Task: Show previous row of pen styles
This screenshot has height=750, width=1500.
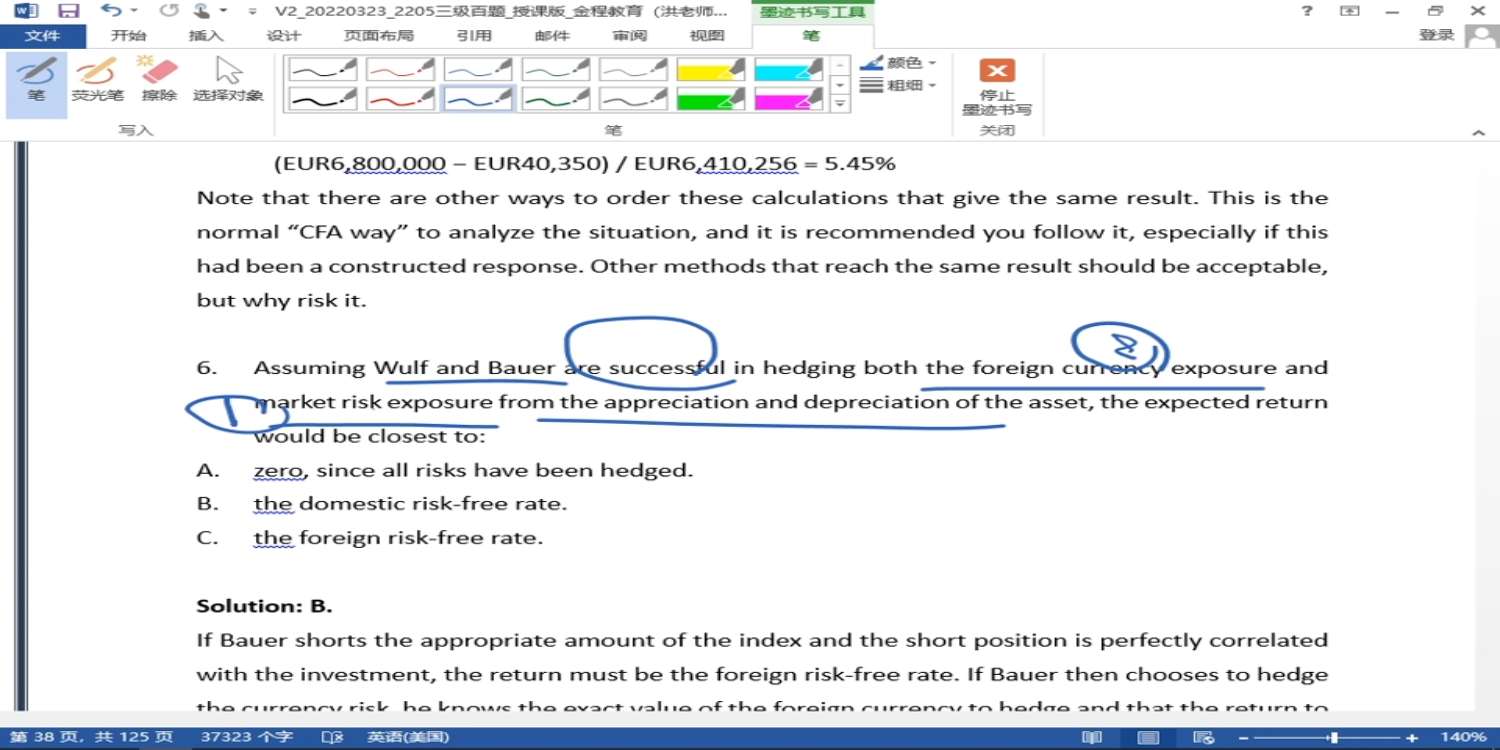Action: (x=840, y=65)
